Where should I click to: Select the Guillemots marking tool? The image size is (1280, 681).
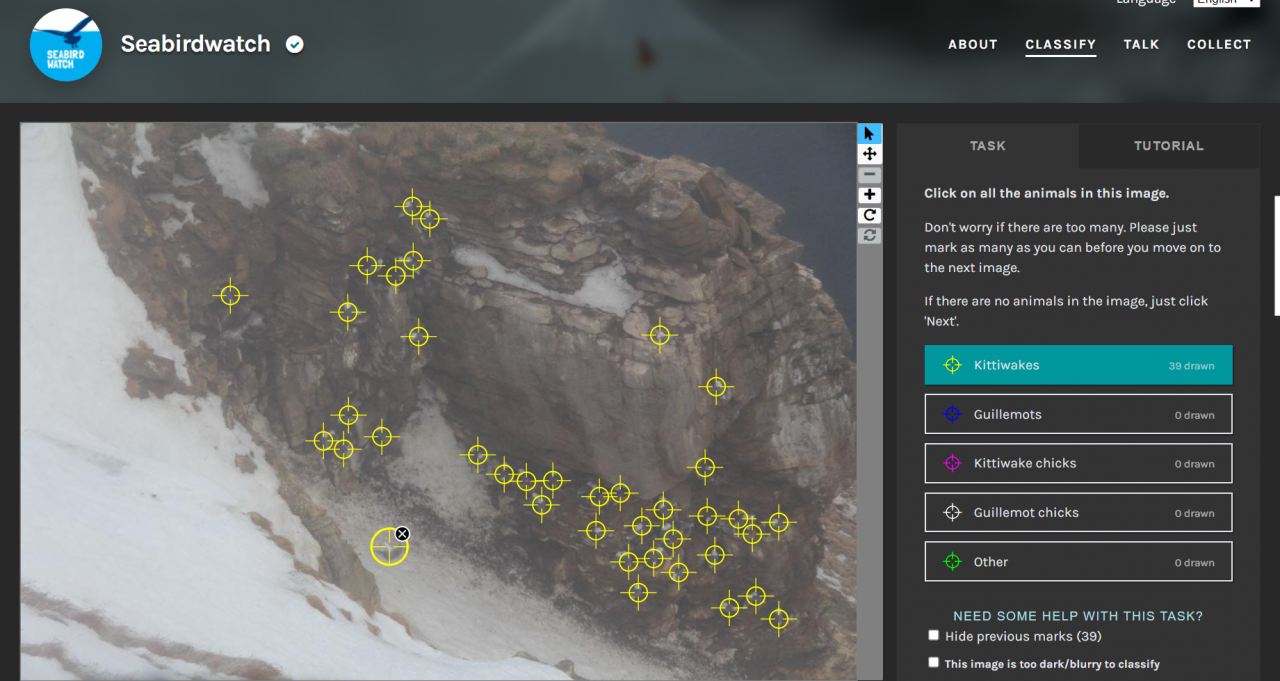point(1078,414)
